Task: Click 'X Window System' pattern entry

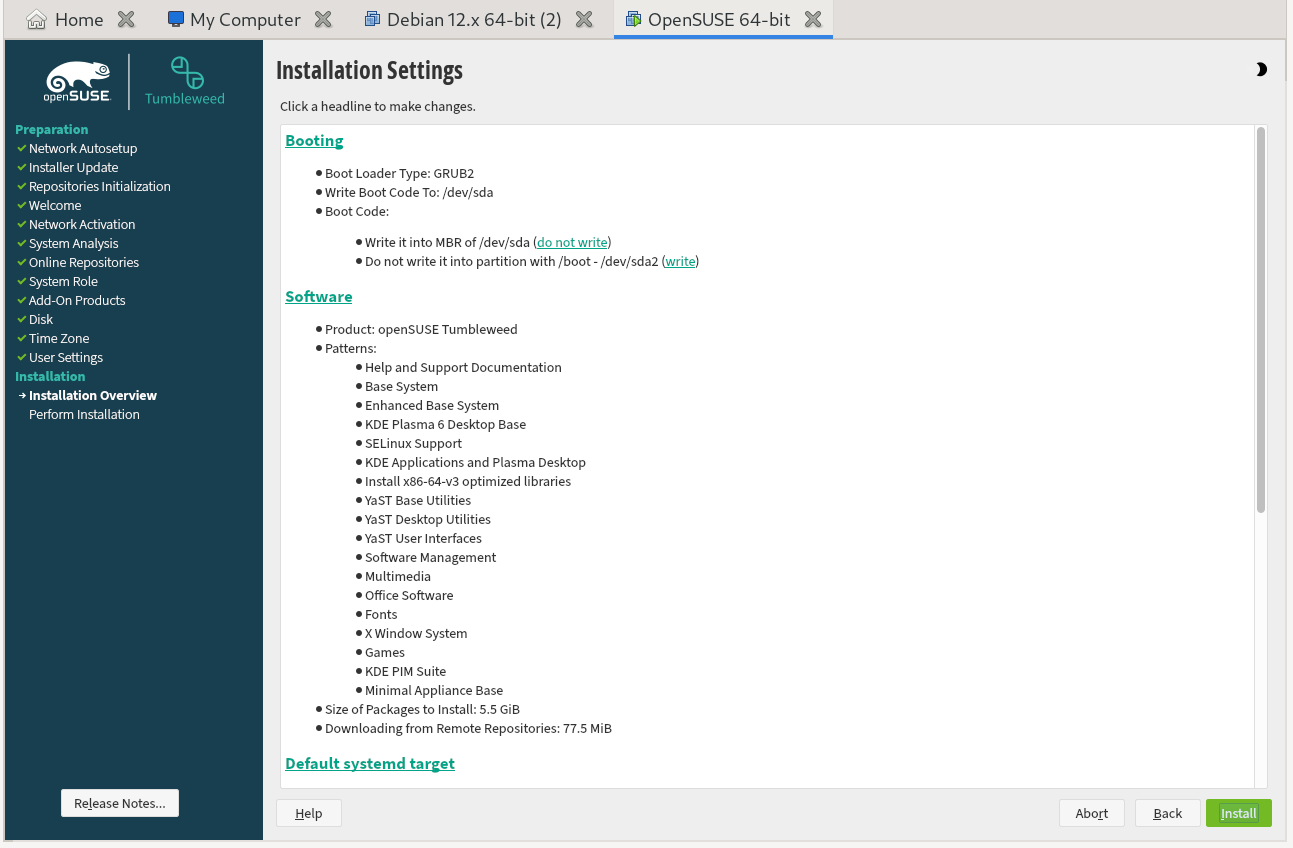Action: pyautogui.click(x=416, y=634)
